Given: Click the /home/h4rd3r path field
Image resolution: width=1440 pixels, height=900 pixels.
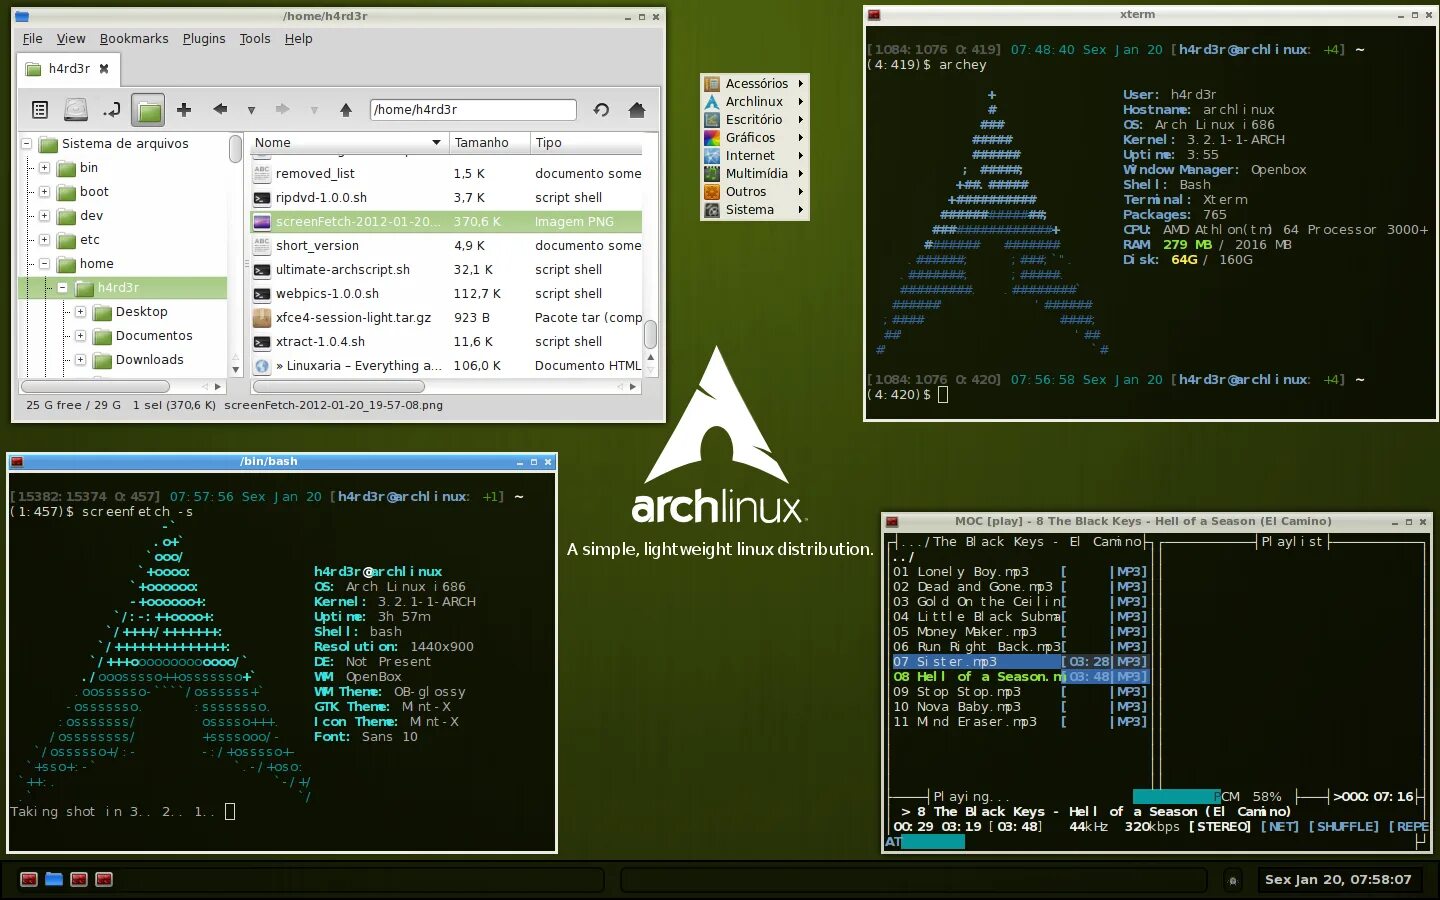Looking at the screenshot, I should coord(473,110).
